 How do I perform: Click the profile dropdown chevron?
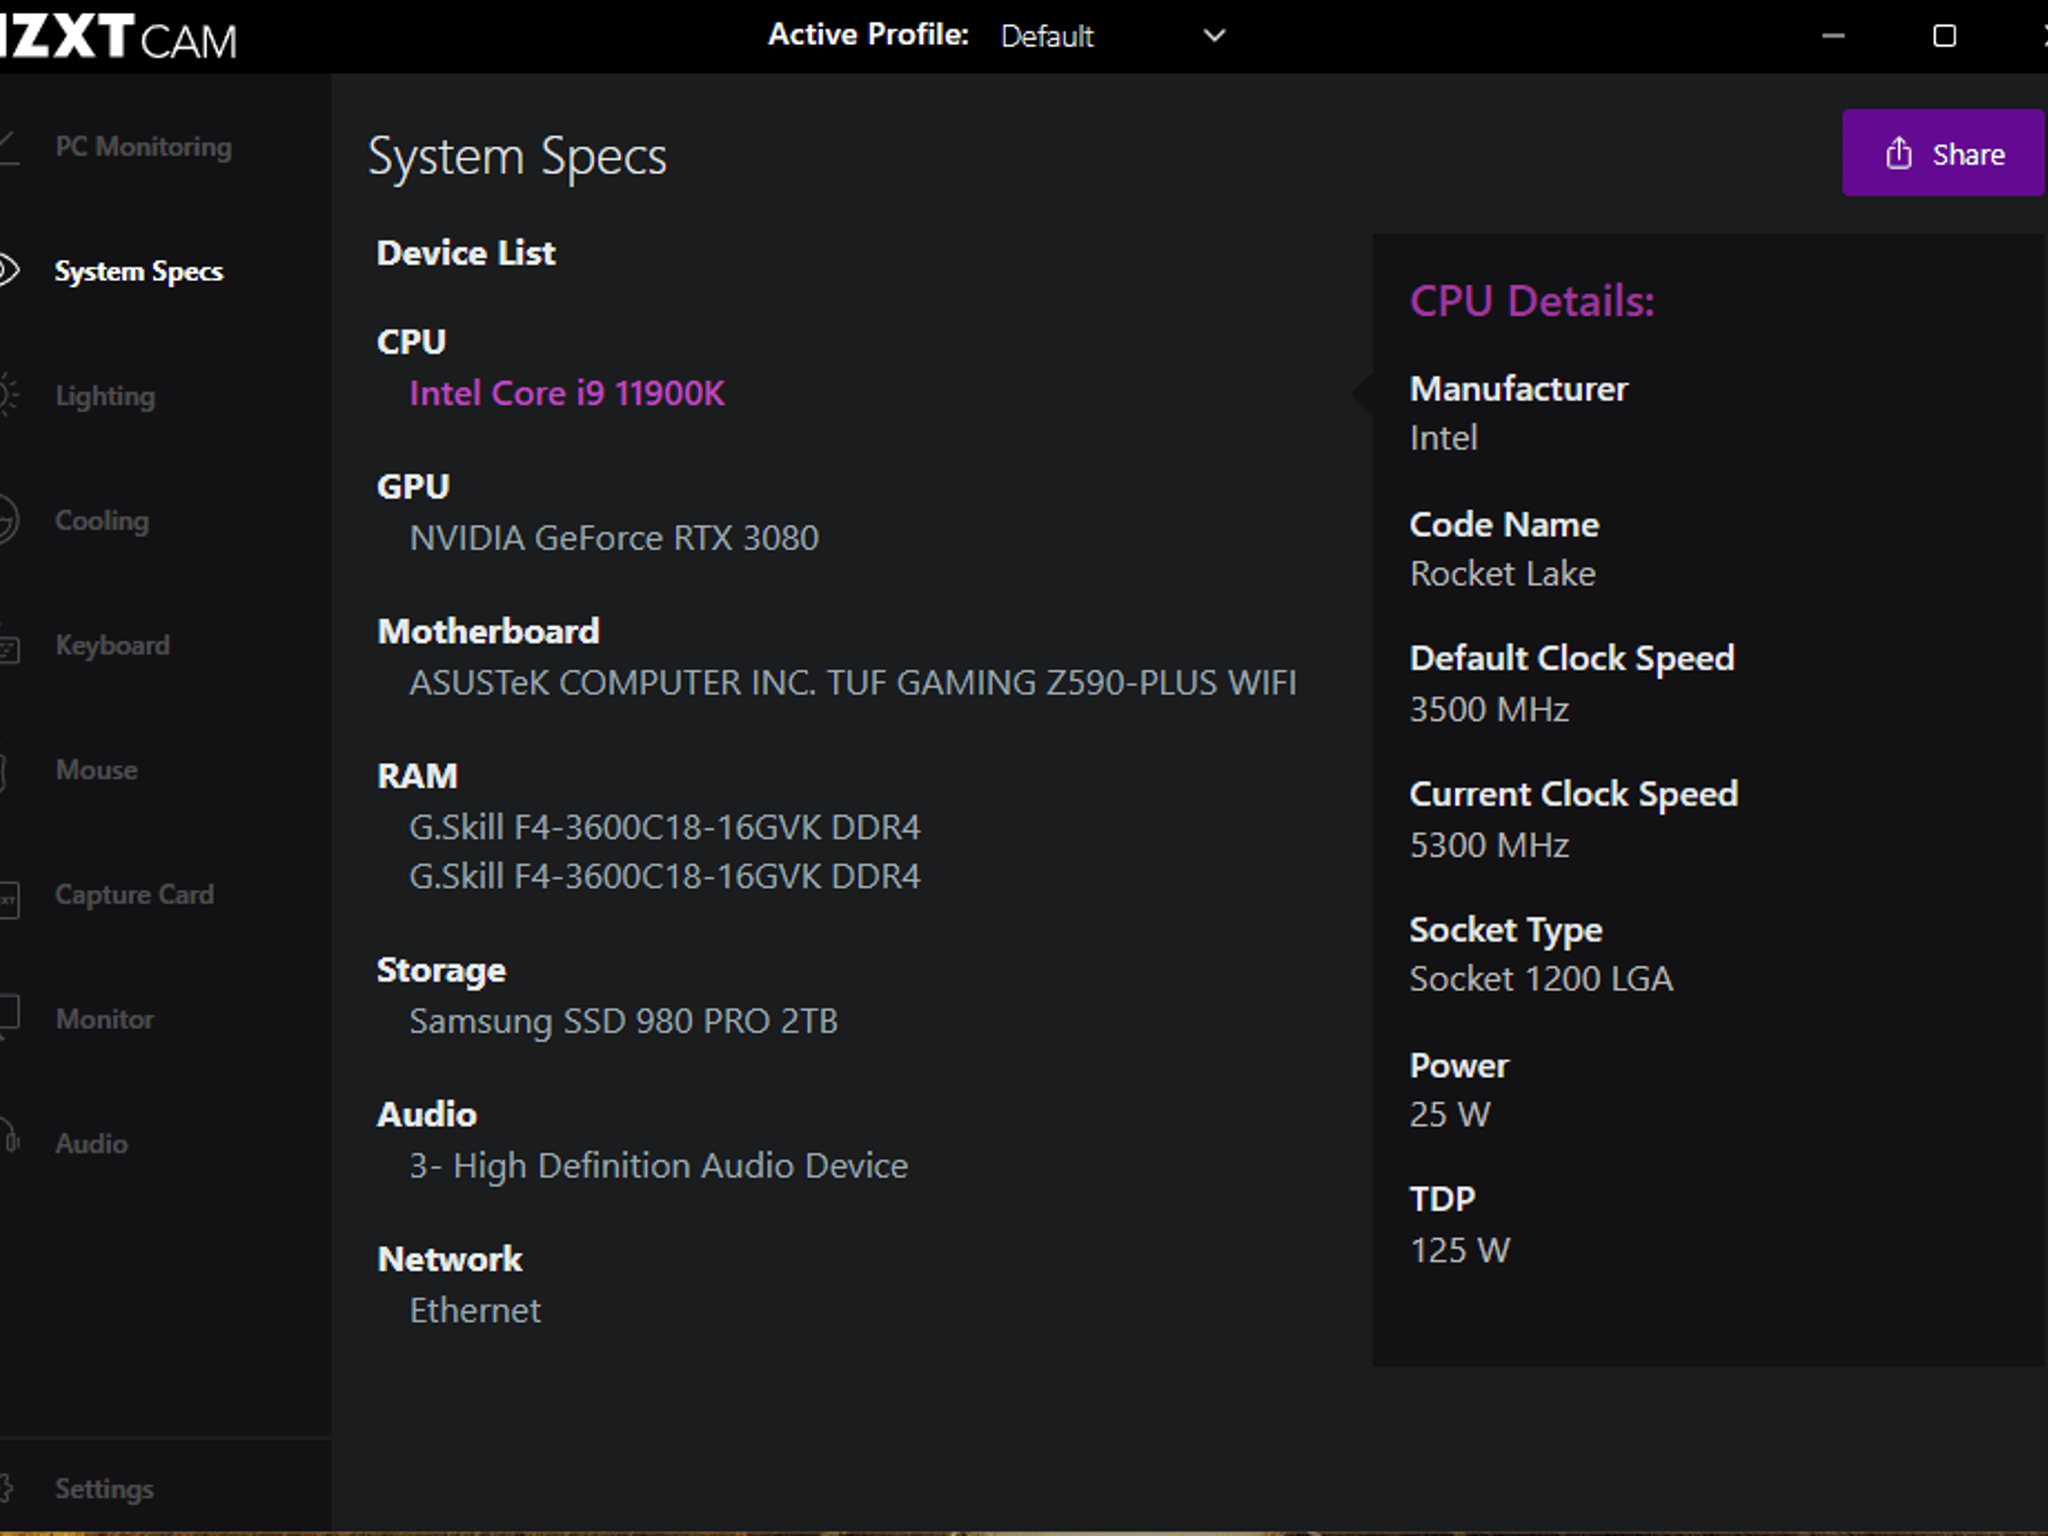(x=1214, y=36)
